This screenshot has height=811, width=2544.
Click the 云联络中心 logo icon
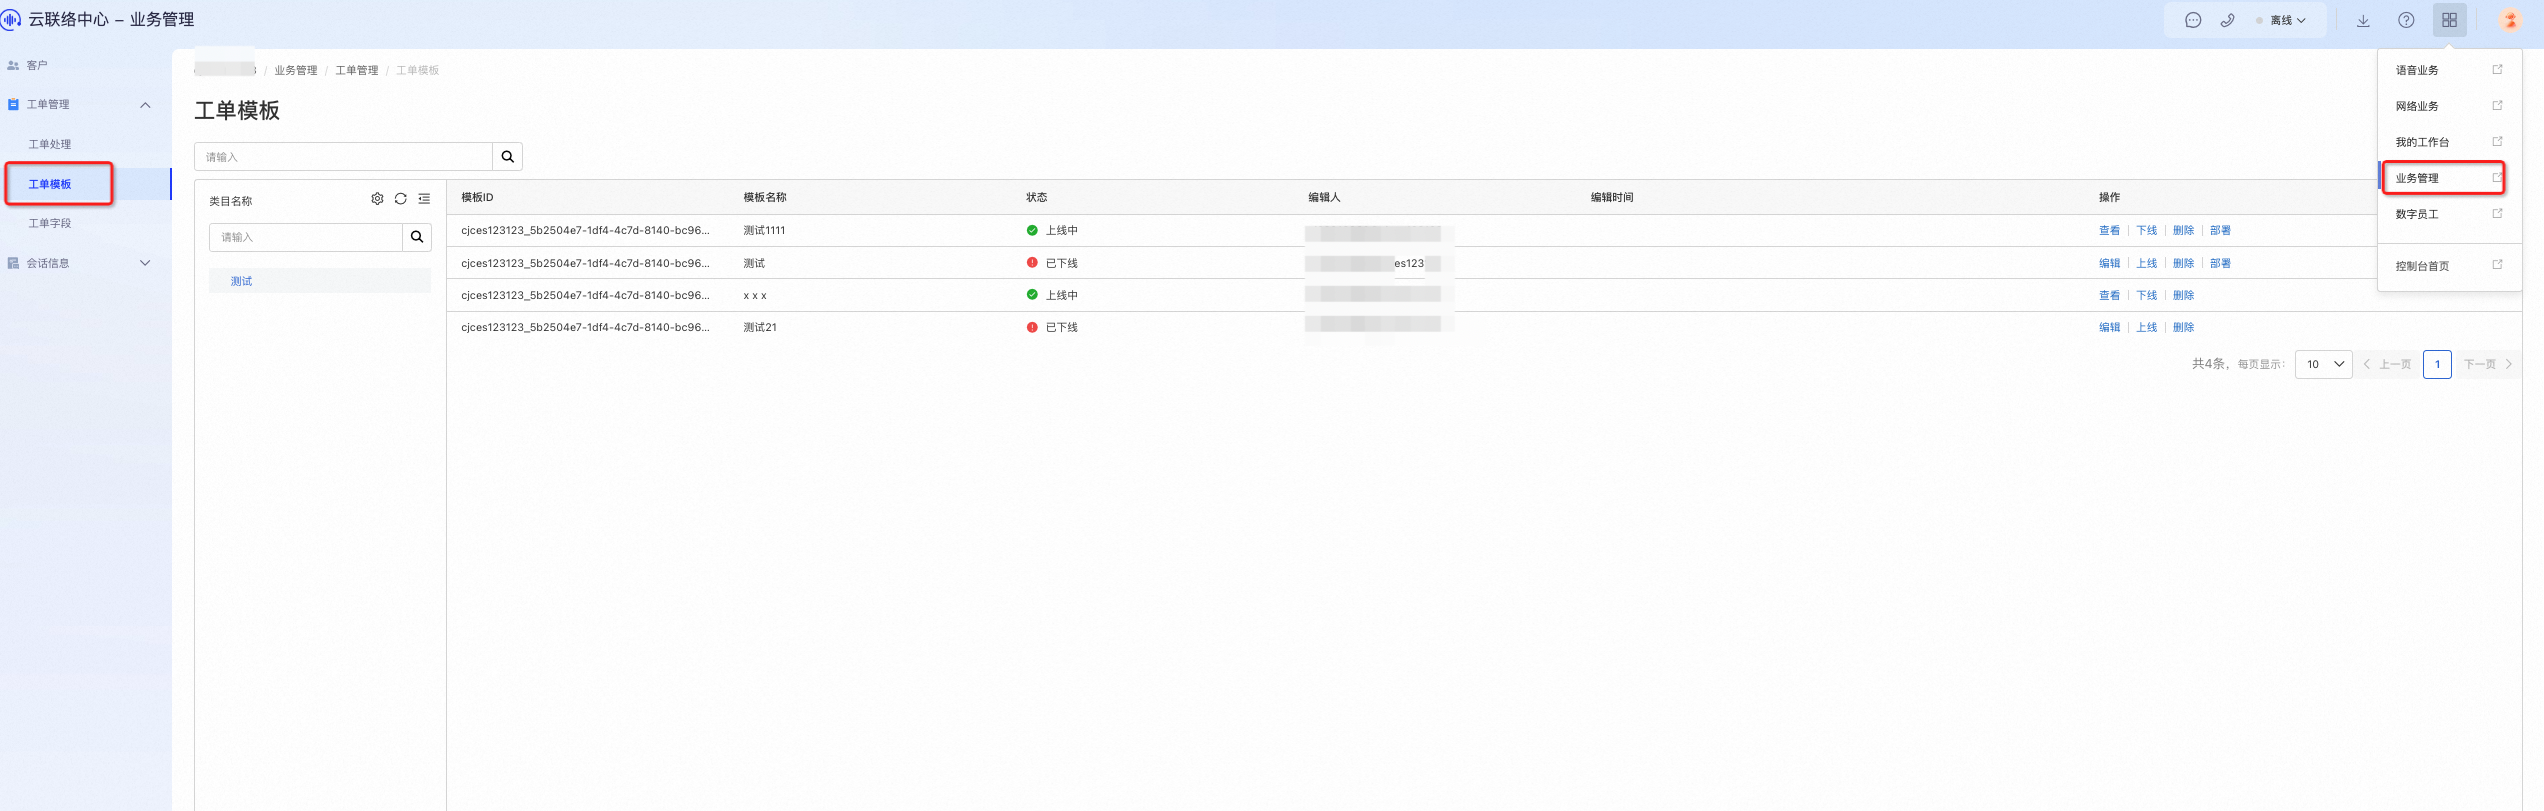click(x=11, y=19)
